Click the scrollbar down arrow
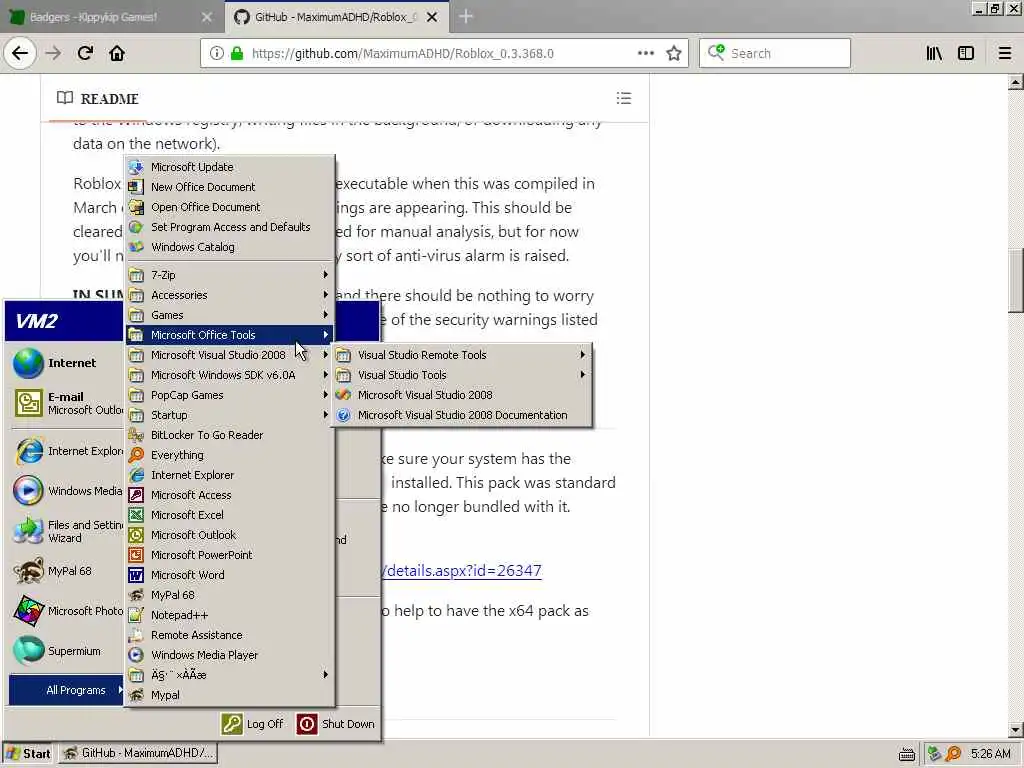This screenshot has height=768, width=1024. (x=1016, y=730)
